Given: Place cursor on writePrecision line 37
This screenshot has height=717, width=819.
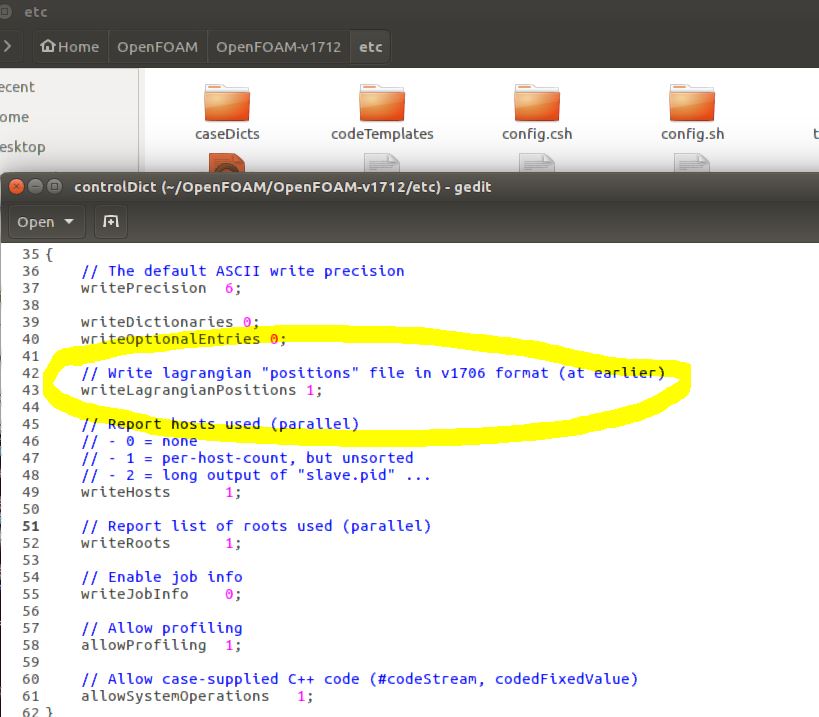Looking at the screenshot, I should pyautogui.click(x=160, y=288).
